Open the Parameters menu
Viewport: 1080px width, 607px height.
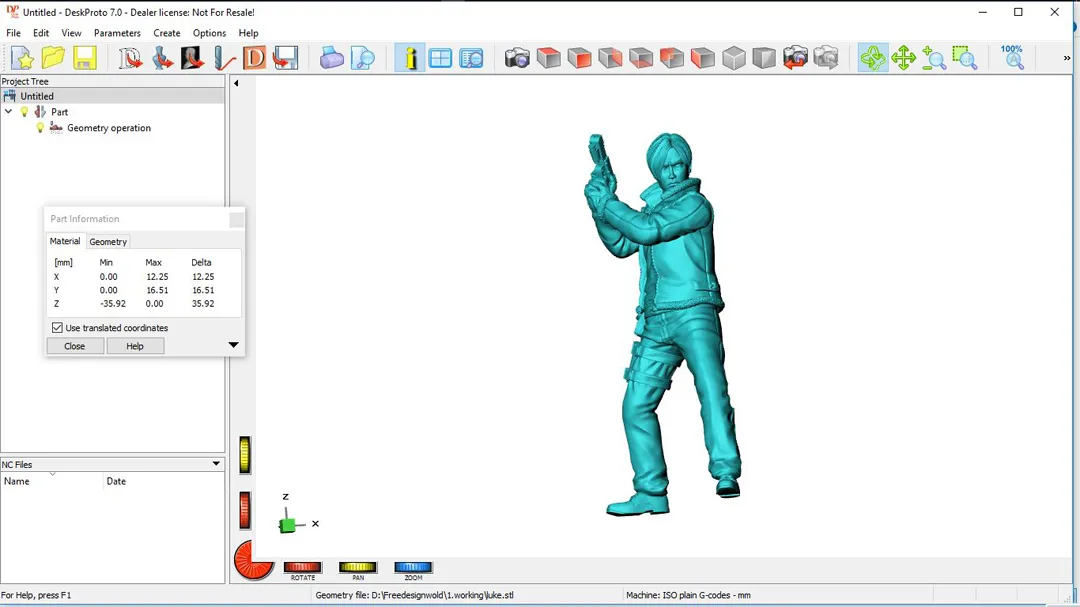[x=117, y=33]
